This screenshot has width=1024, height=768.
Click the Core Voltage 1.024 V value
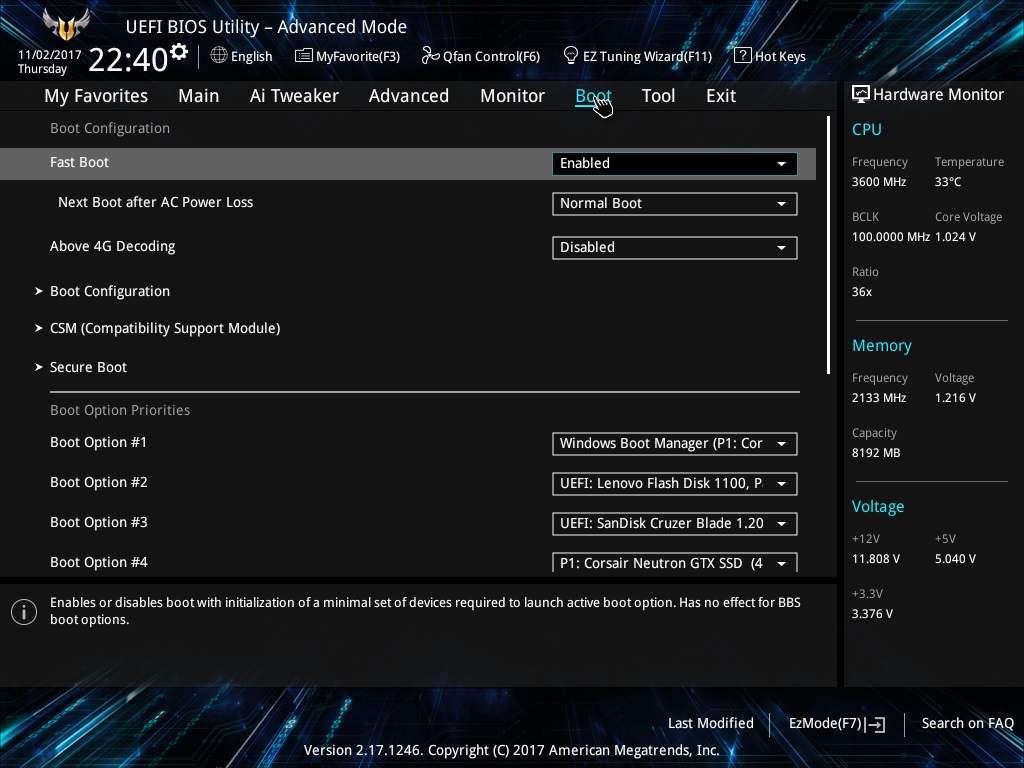pos(955,236)
